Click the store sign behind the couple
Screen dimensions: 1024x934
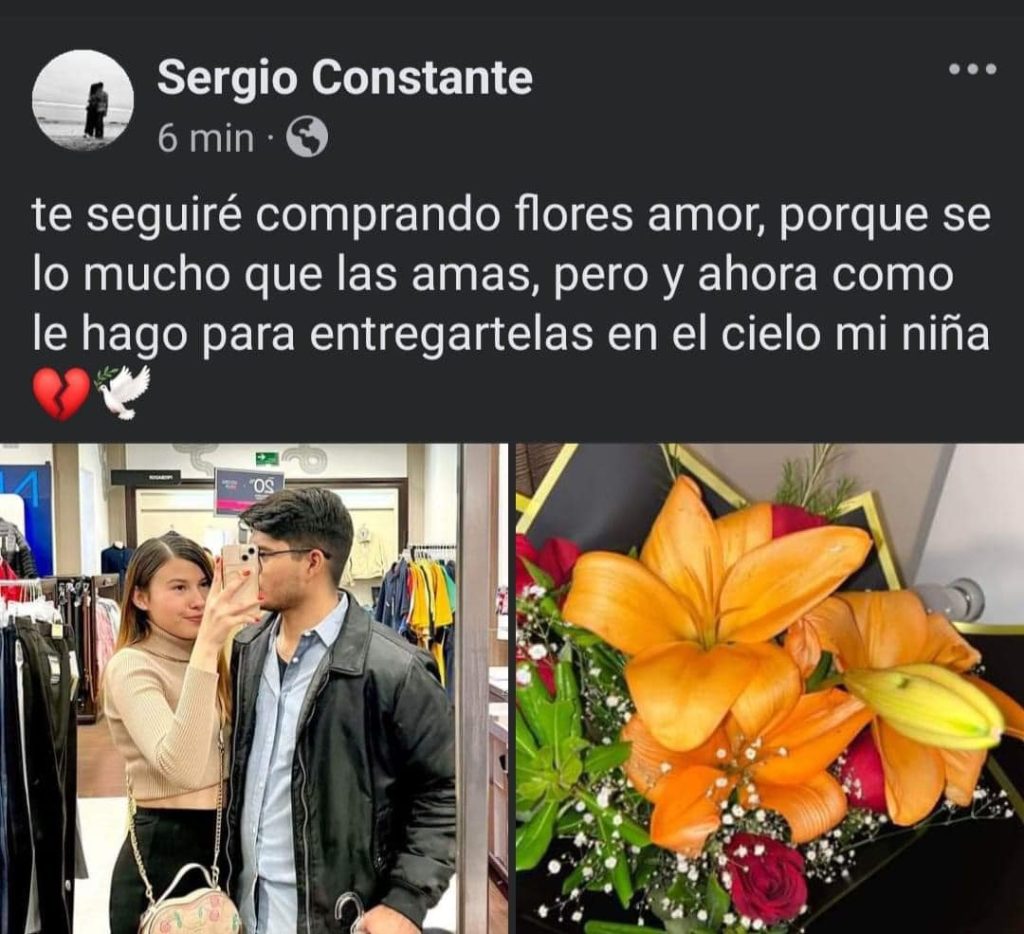point(249,489)
